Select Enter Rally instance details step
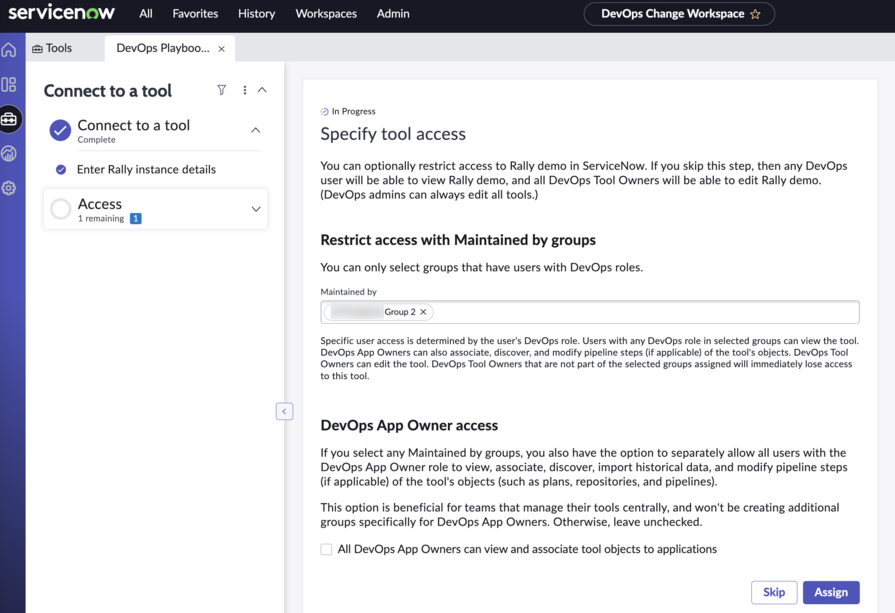 click(x=146, y=170)
